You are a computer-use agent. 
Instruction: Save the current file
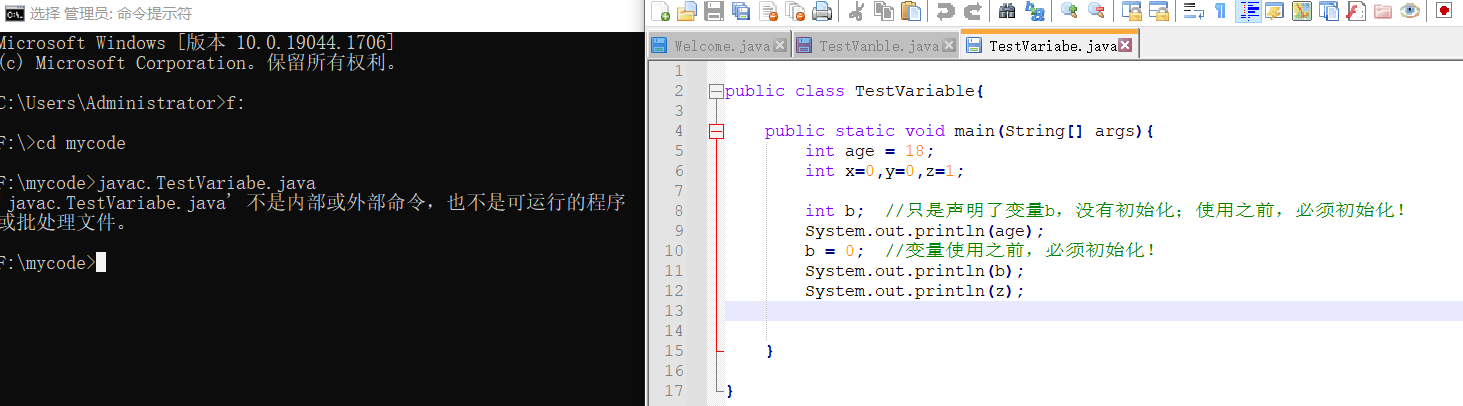(714, 11)
